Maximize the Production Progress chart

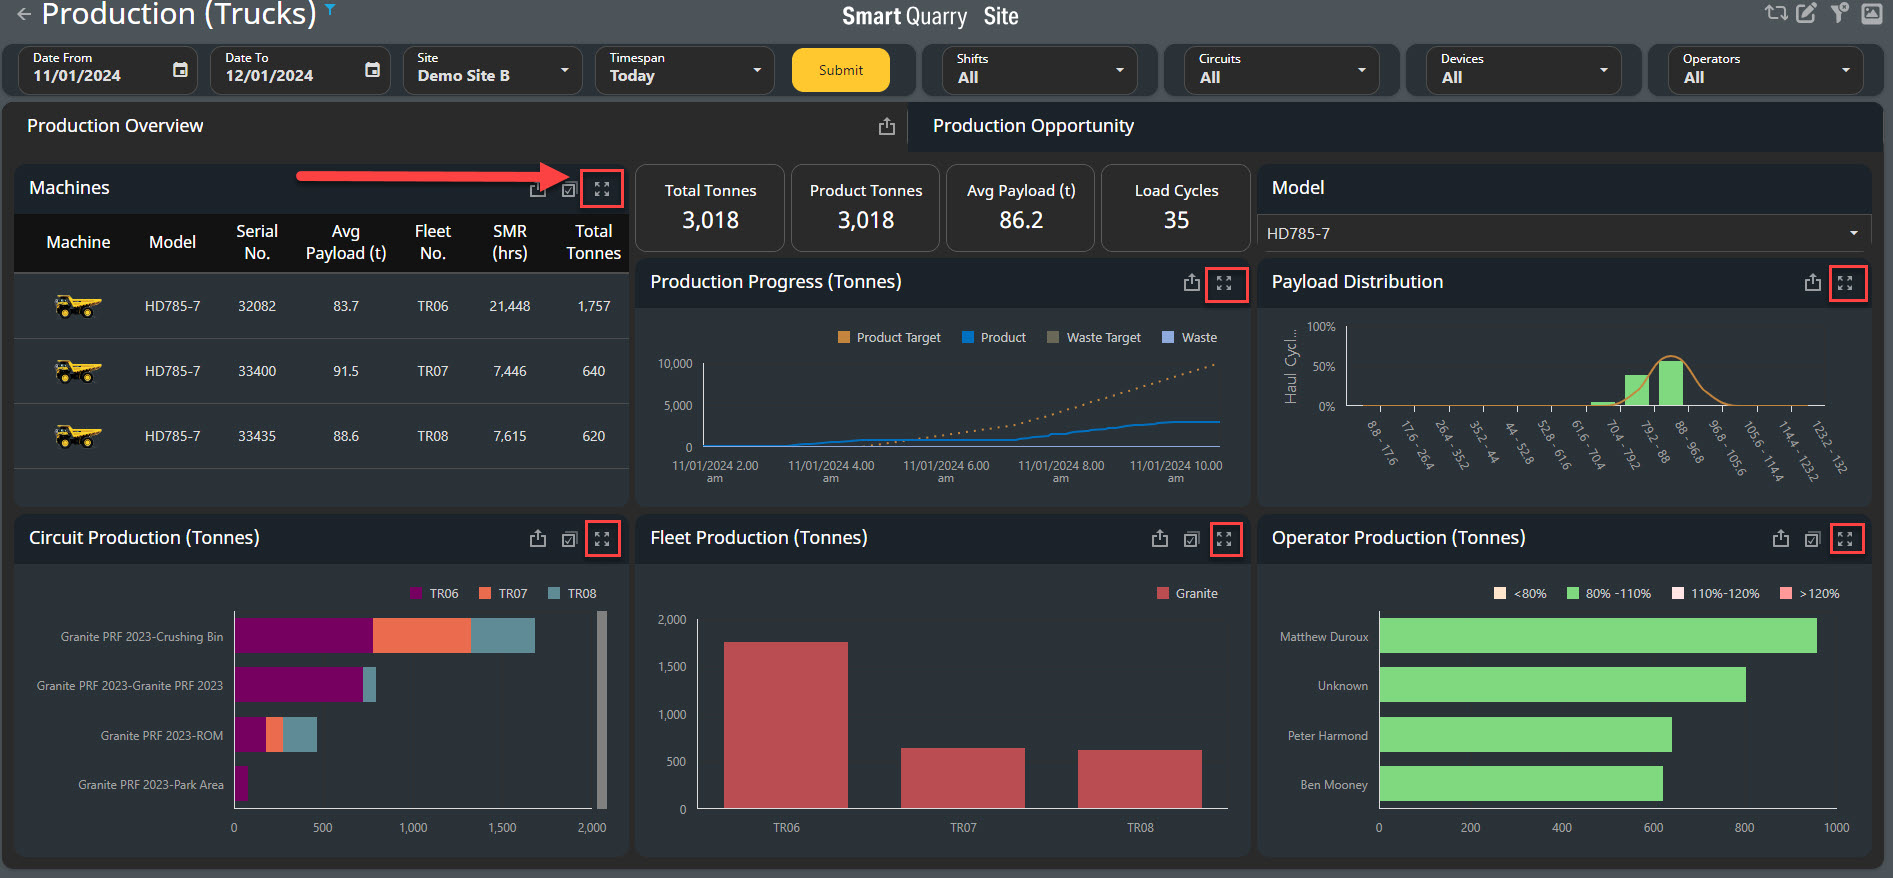(x=1224, y=283)
